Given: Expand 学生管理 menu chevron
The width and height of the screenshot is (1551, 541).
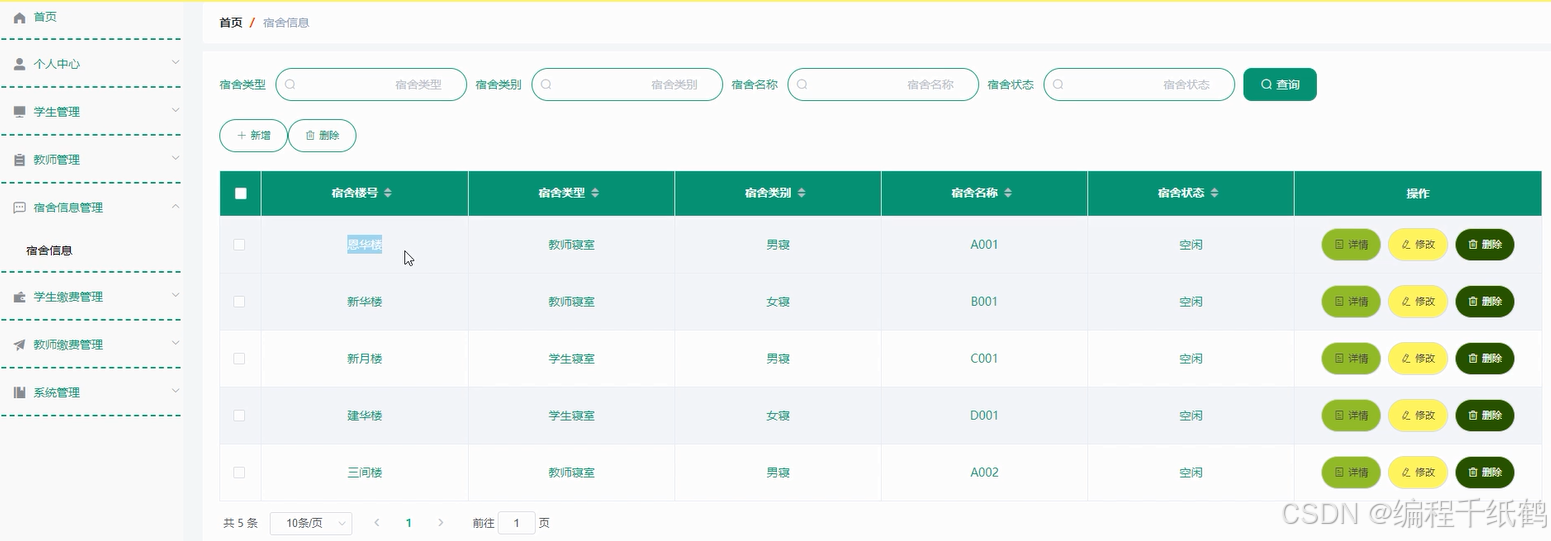Looking at the screenshot, I should tap(175, 110).
